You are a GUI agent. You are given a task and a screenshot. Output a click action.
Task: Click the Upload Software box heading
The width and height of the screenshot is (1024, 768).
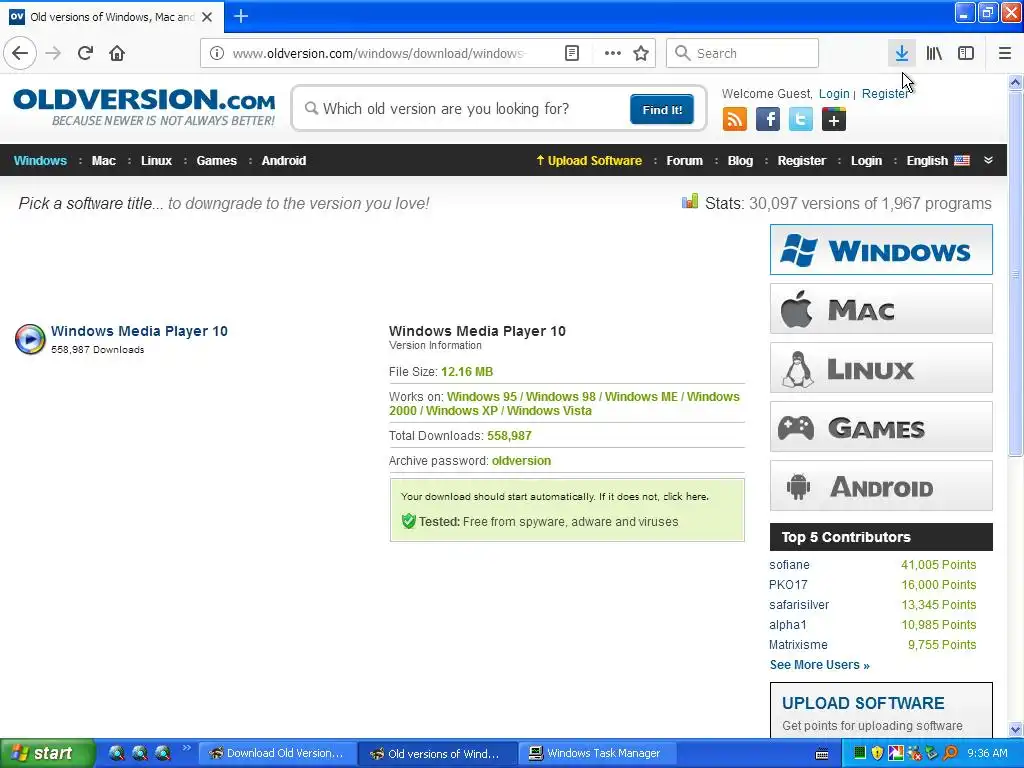(863, 703)
